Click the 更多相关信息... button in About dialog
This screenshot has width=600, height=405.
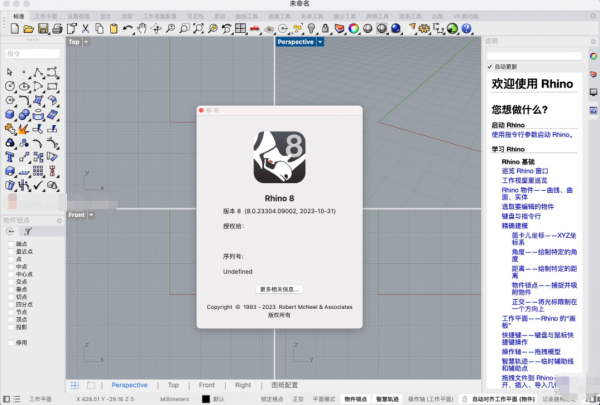pyautogui.click(x=279, y=289)
